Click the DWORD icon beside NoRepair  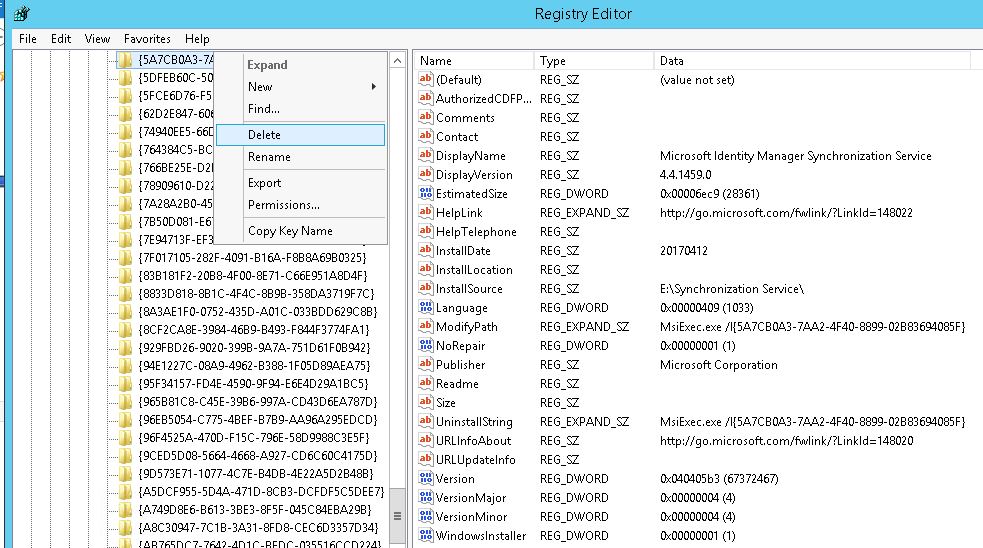[x=426, y=345]
